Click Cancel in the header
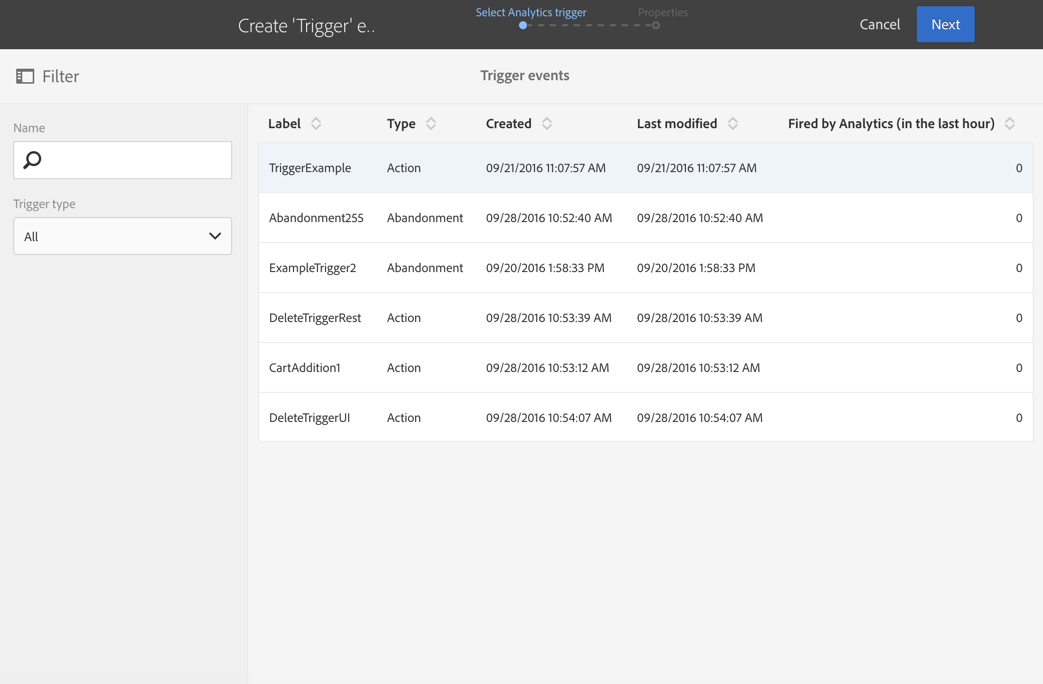Screen dimensions: 1043x684 (x=879, y=25)
